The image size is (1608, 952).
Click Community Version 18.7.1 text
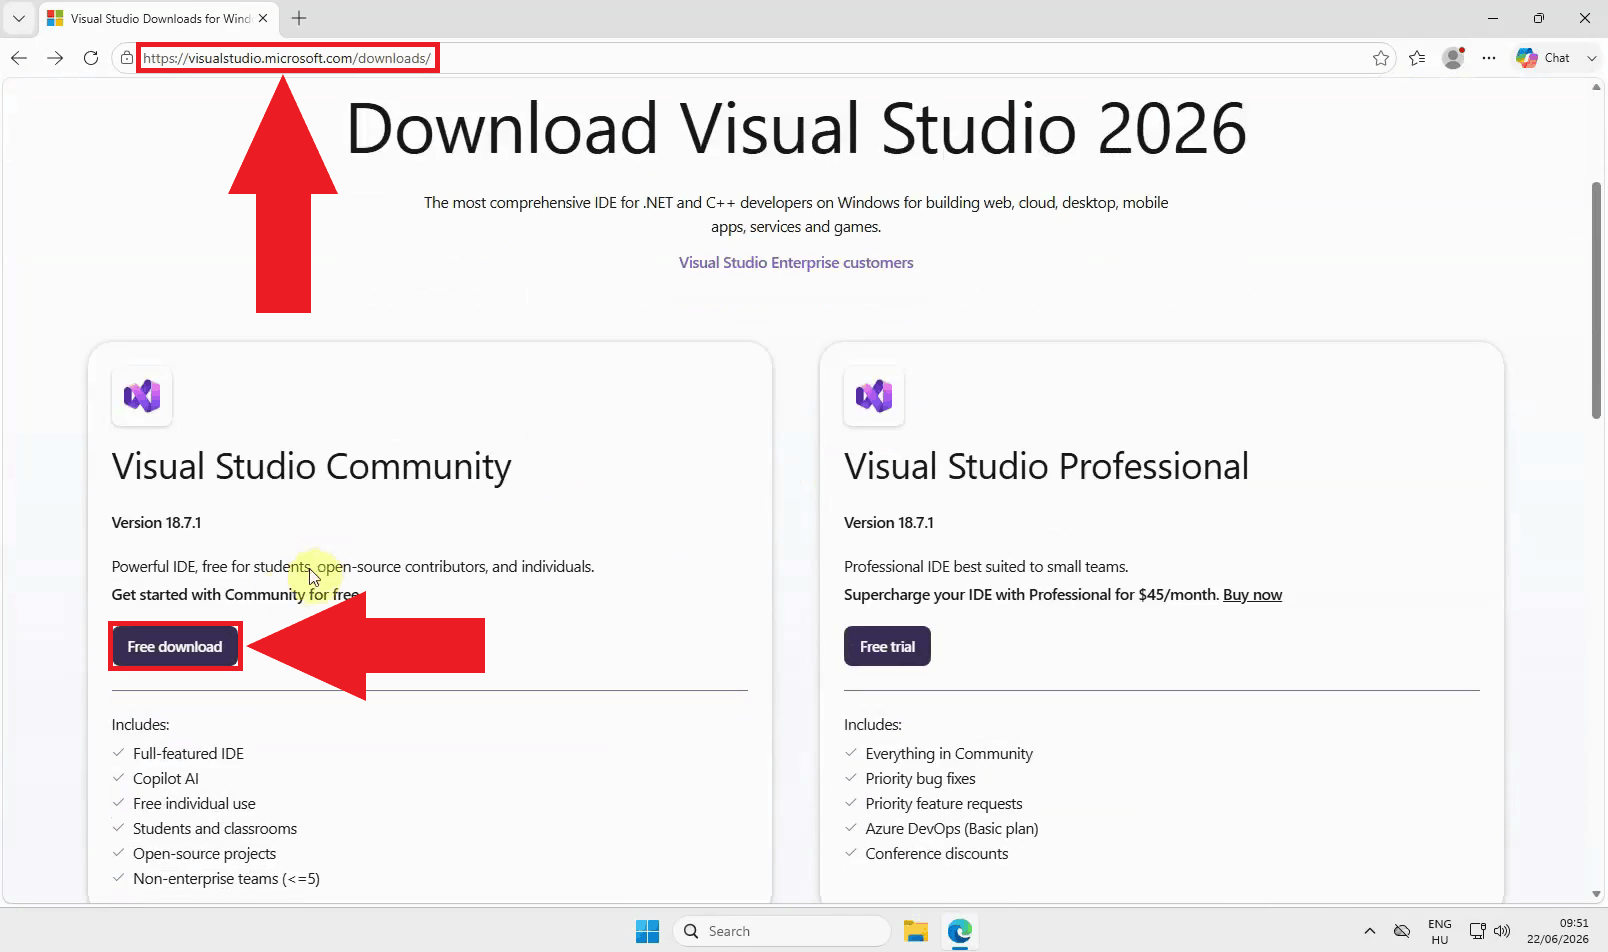tap(156, 522)
